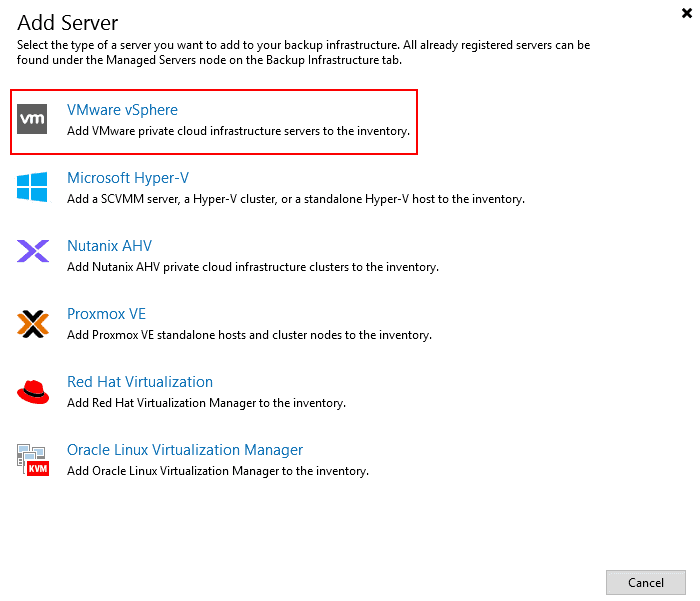Click the Oracle Linux KVM icon
700x601 pixels.
[32, 459]
